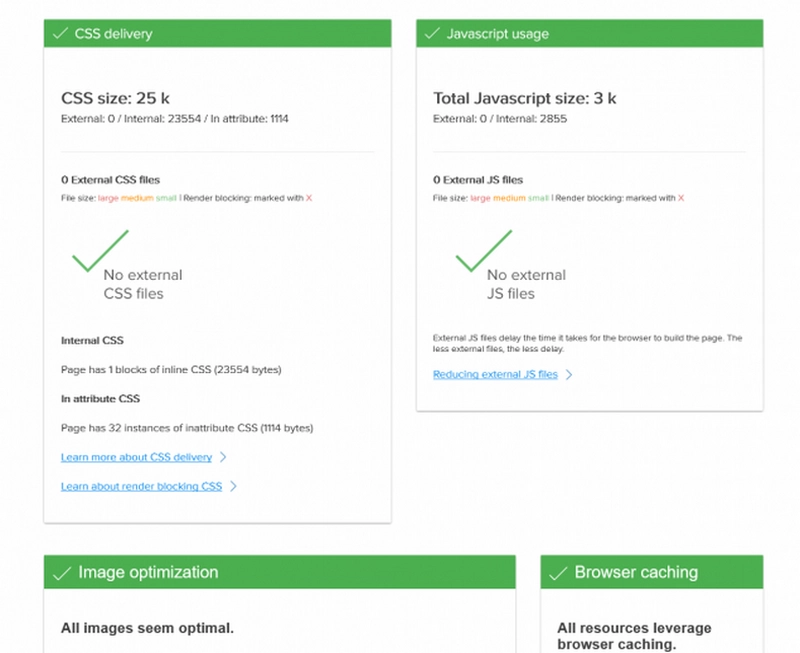Click the red X render blocking marker in CSS panel
Image resolution: width=800 pixels, height=653 pixels.
pyautogui.click(x=309, y=198)
